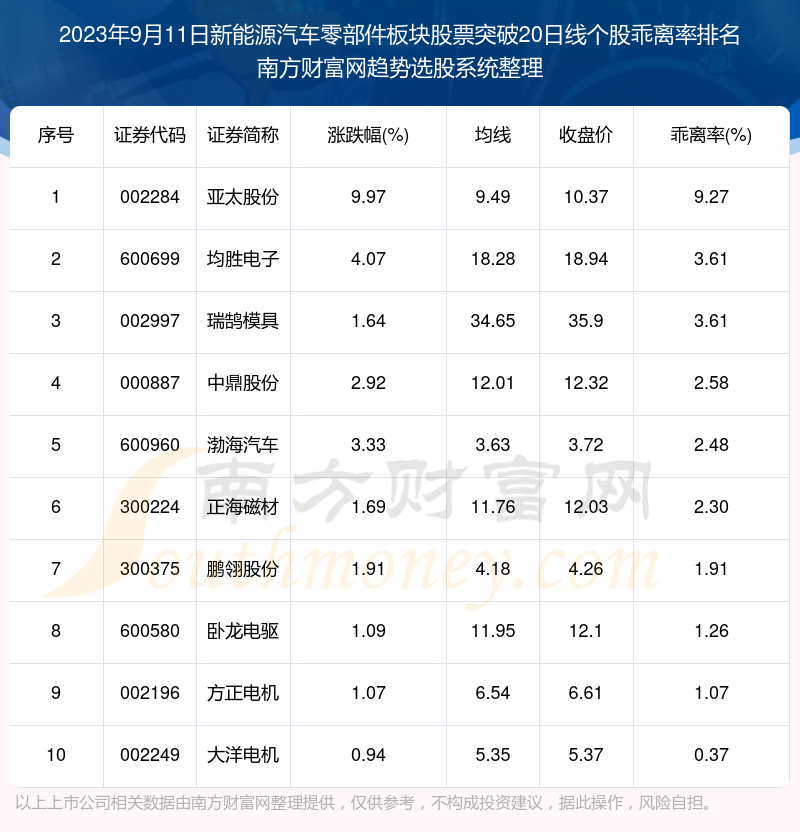The height and width of the screenshot is (832, 800).
Task: Click 方正电机 average line 6.54
Action: [493, 693]
